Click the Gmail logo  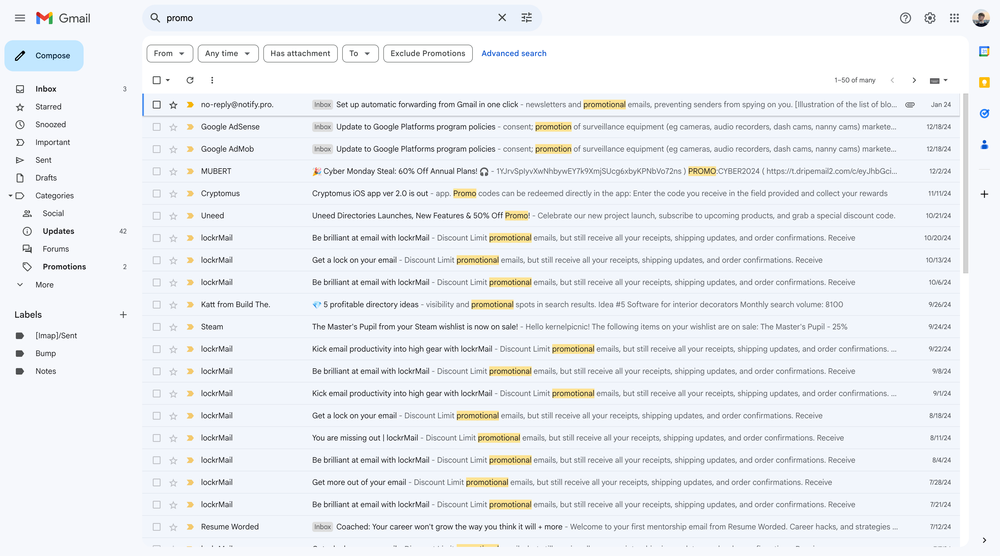pos(63,18)
